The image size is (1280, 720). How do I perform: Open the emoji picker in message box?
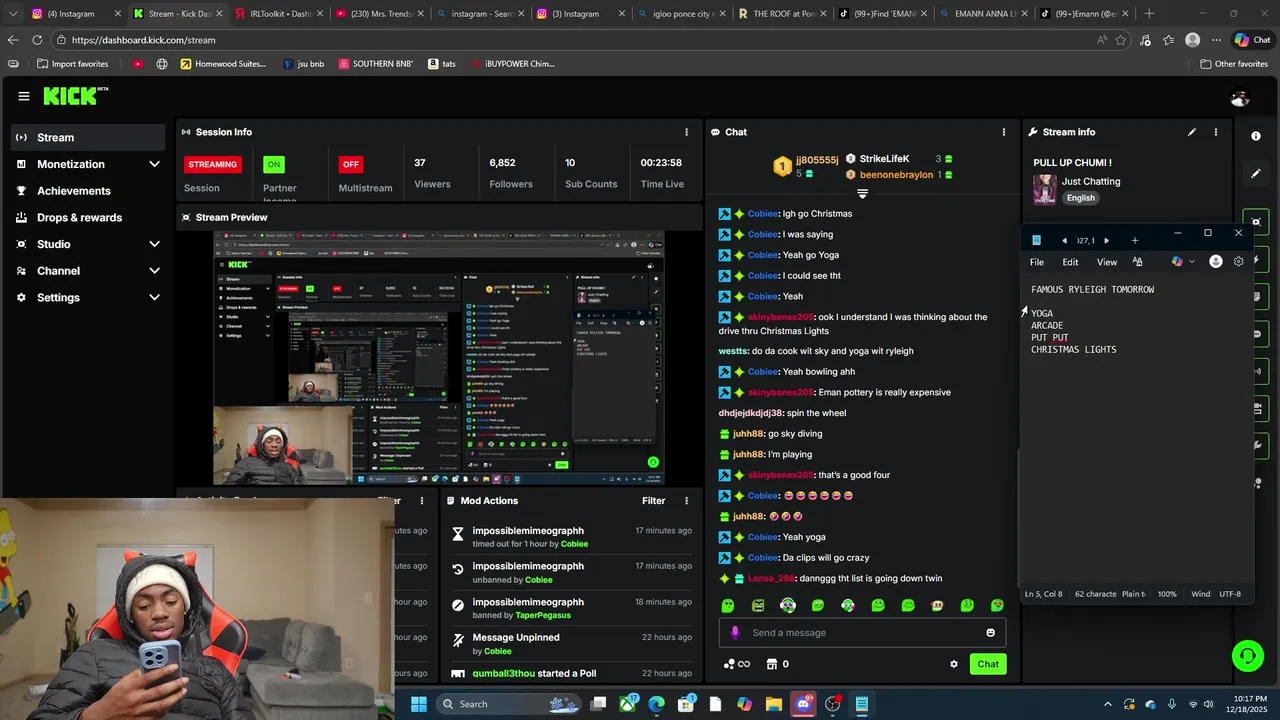(991, 632)
